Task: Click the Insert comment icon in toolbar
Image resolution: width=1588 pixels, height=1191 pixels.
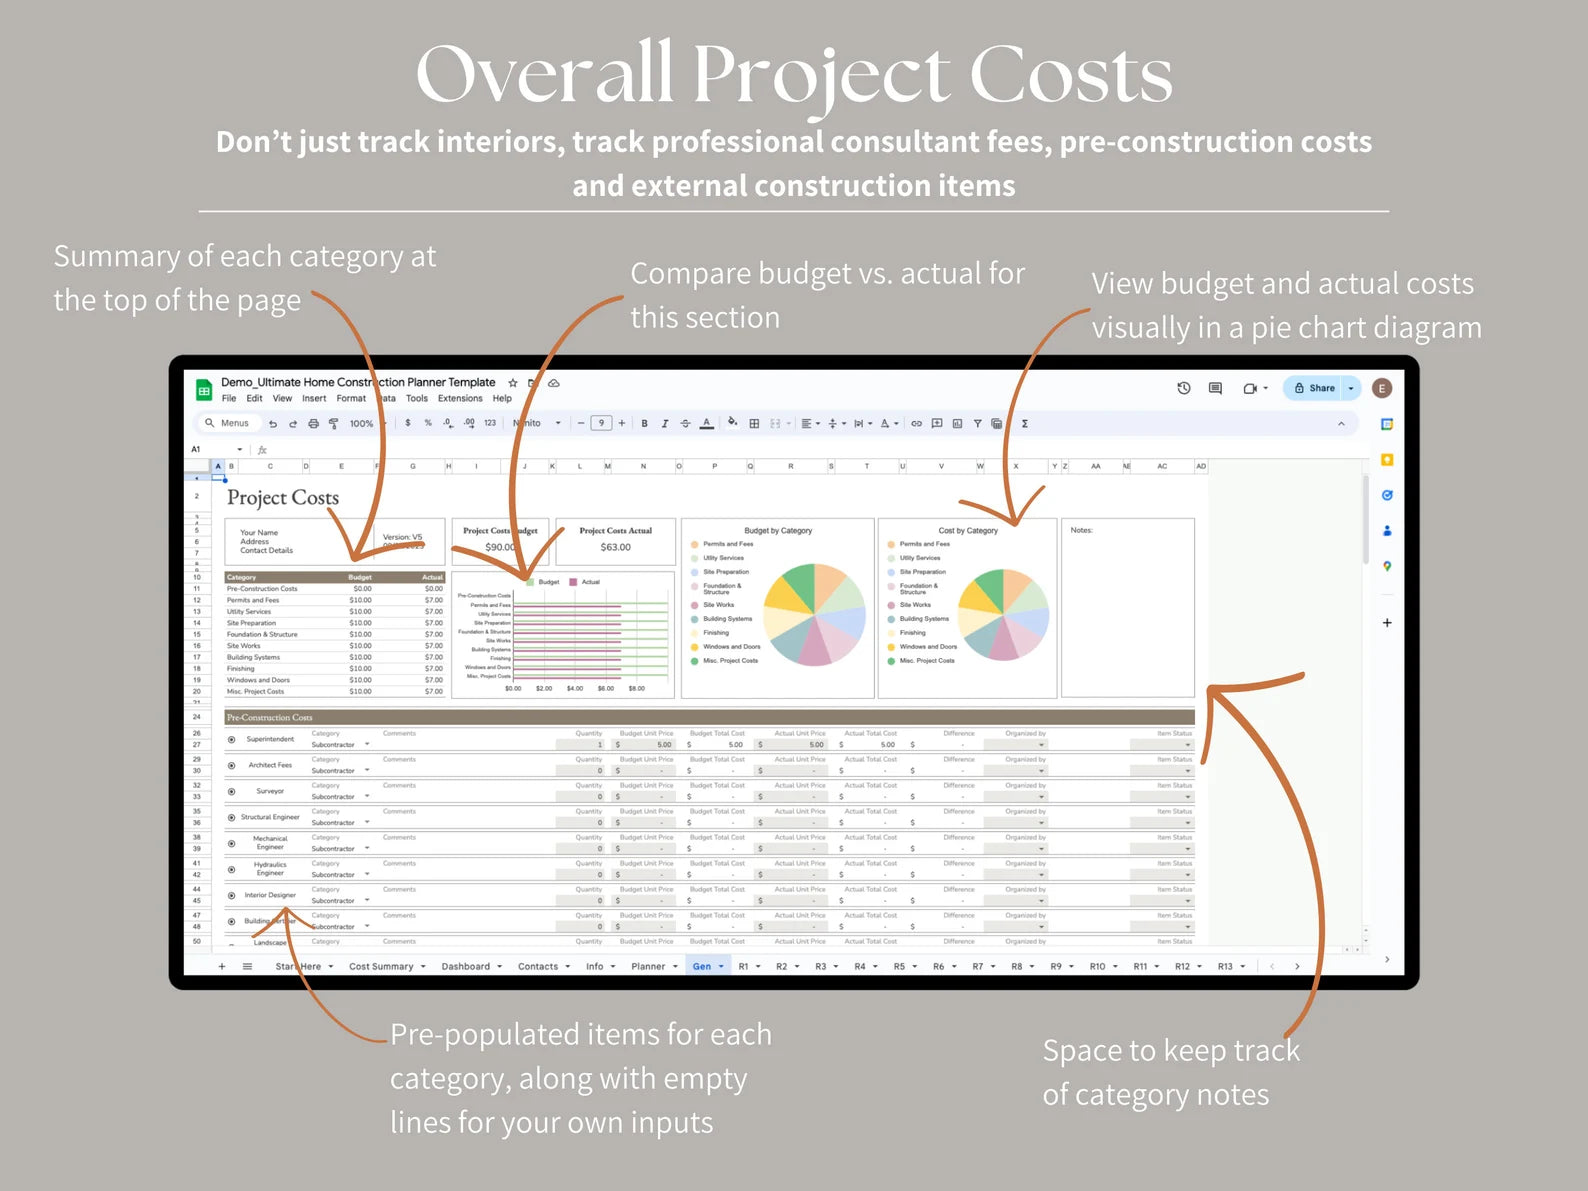Action: (937, 424)
